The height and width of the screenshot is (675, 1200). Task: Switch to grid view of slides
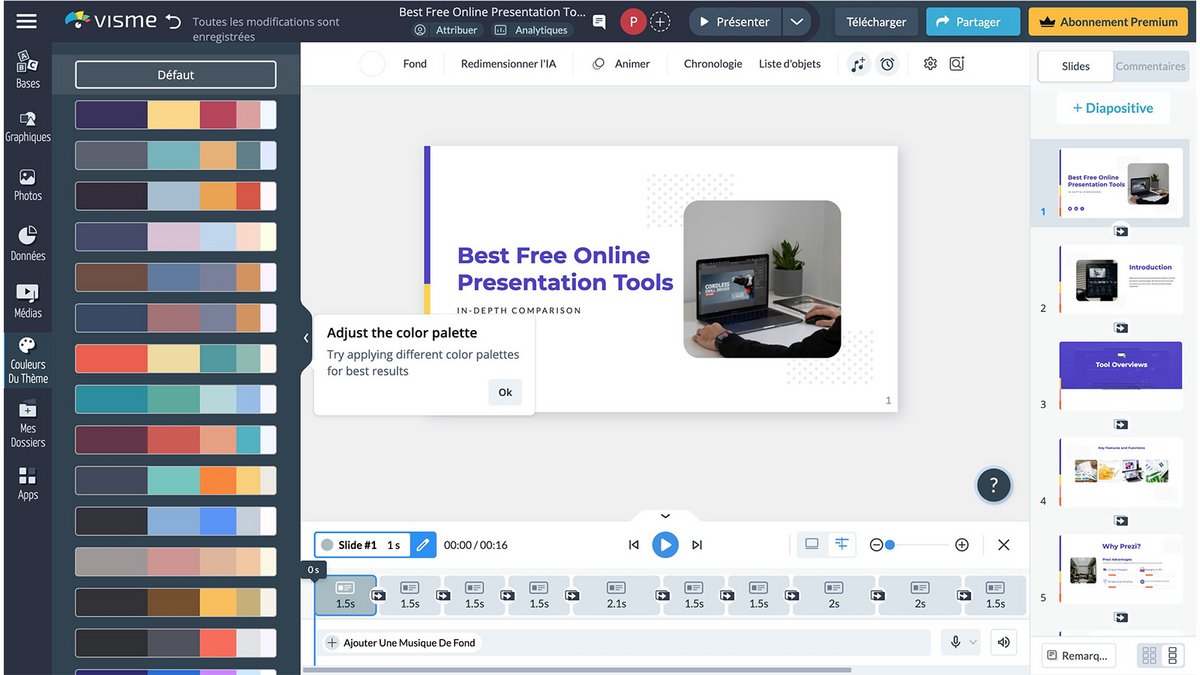tap(1149, 656)
